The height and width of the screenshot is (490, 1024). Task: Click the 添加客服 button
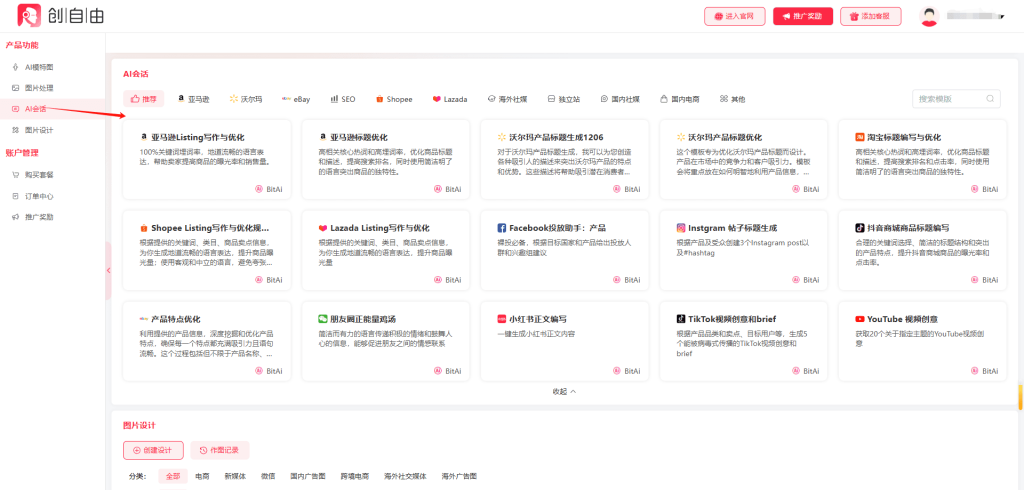click(870, 16)
